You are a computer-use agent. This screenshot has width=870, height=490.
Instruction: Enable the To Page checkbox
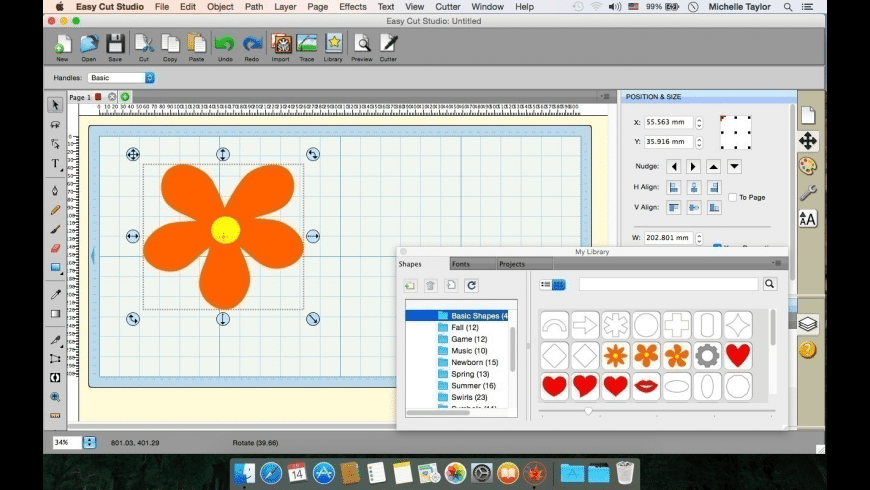click(732, 198)
